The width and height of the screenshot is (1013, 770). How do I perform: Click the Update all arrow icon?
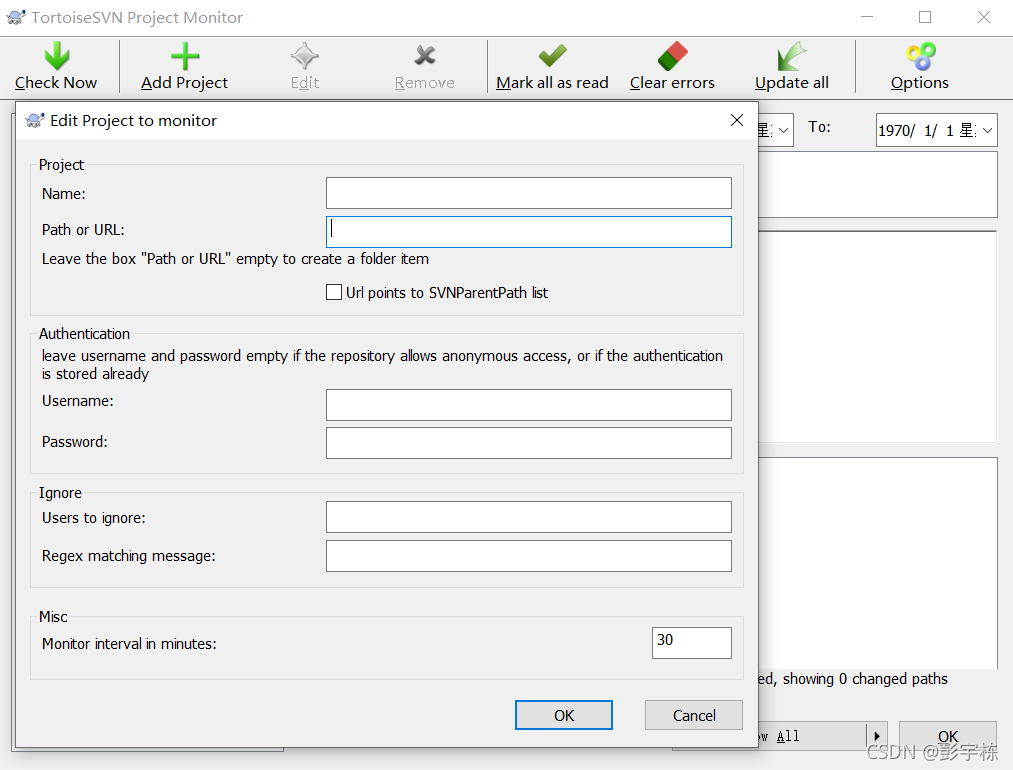tap(792, 56)
